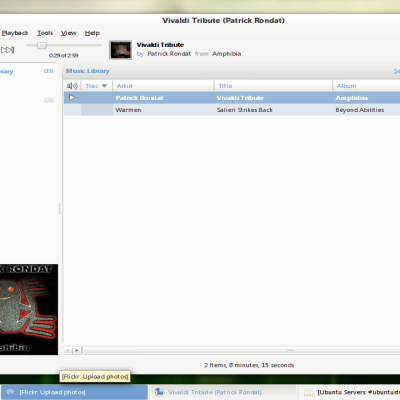Click the horizontal scrollbar track
Viewport: 400px width, 400px height.
point(241,350)
